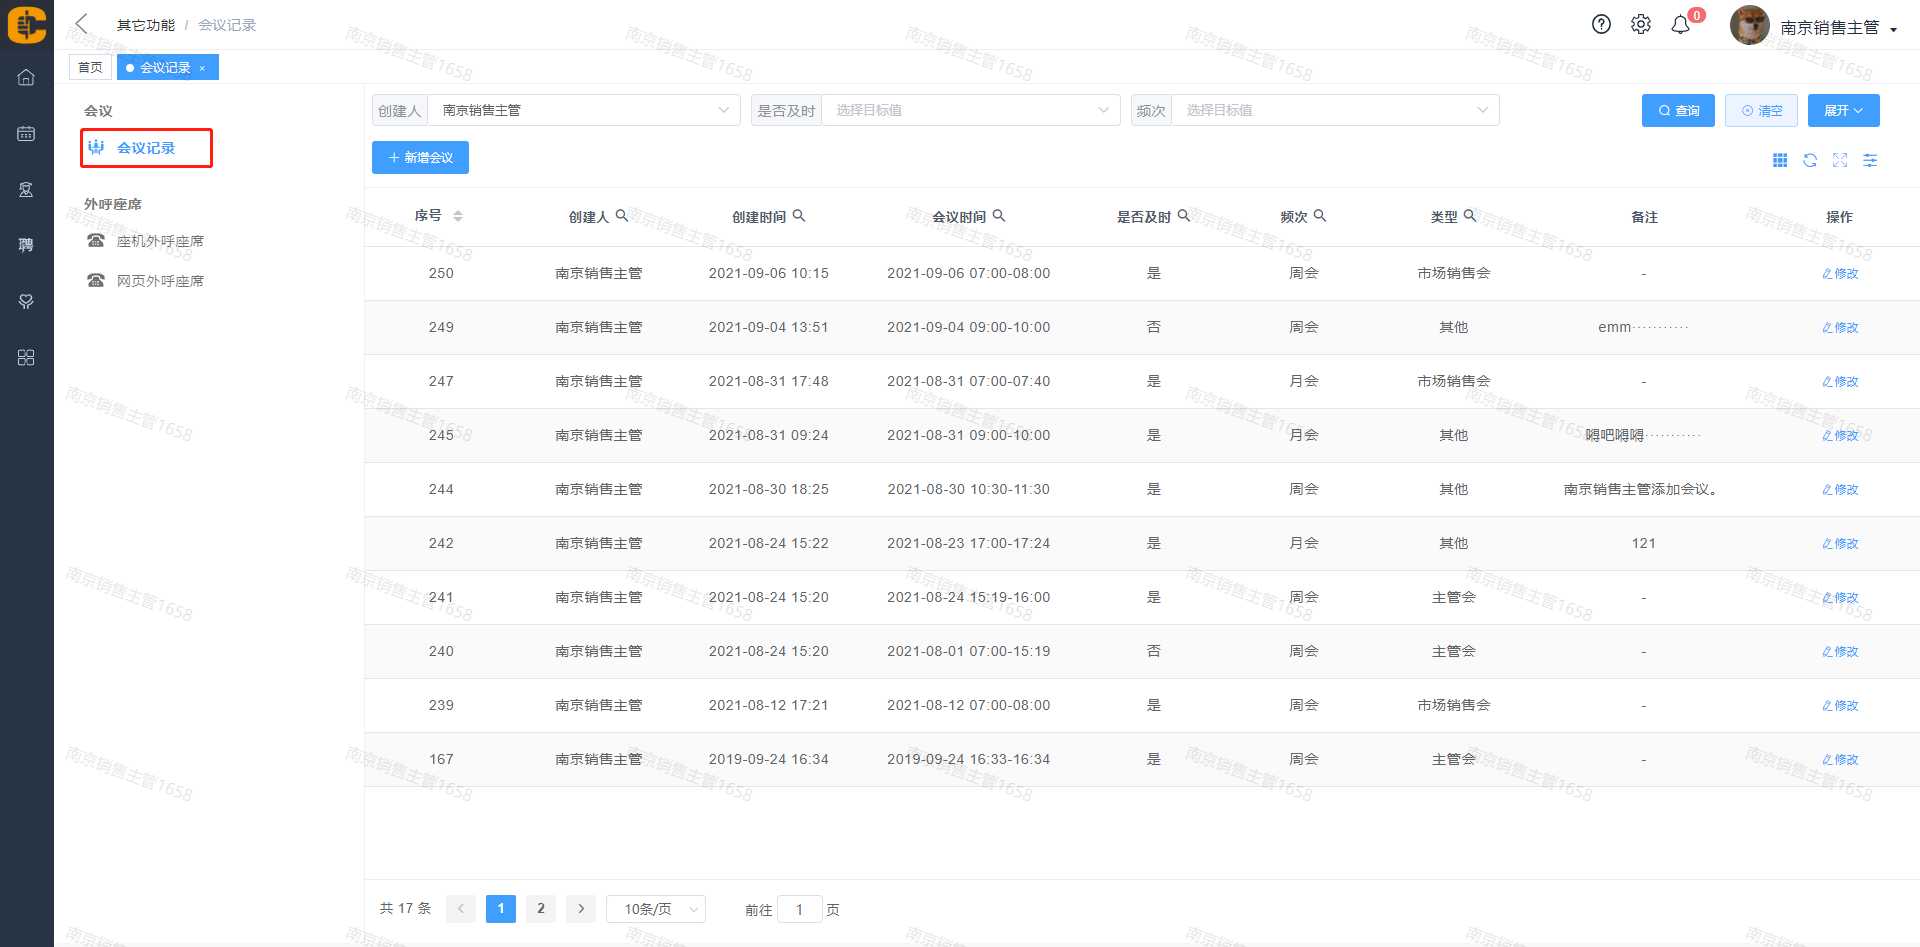Viewport: 1920px width, 947px height.
Task: Click the 新增会议 button
Action: 420,158
